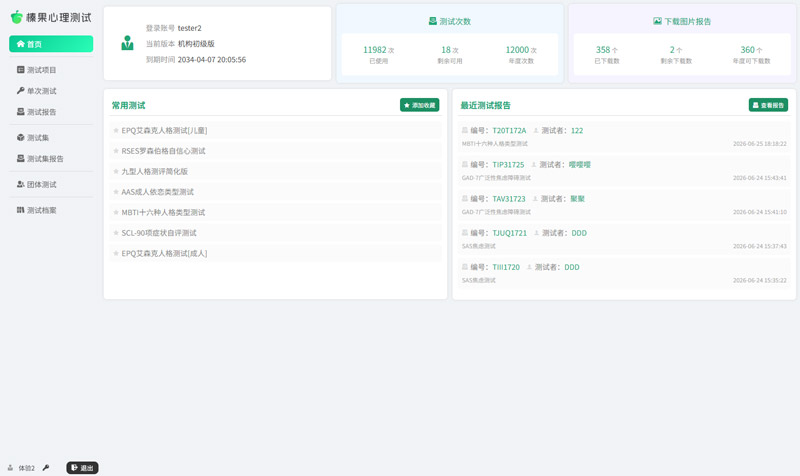Click the document icon before 编号 TAV31723
The image size is (800, 476).
(x=465, y=198)
